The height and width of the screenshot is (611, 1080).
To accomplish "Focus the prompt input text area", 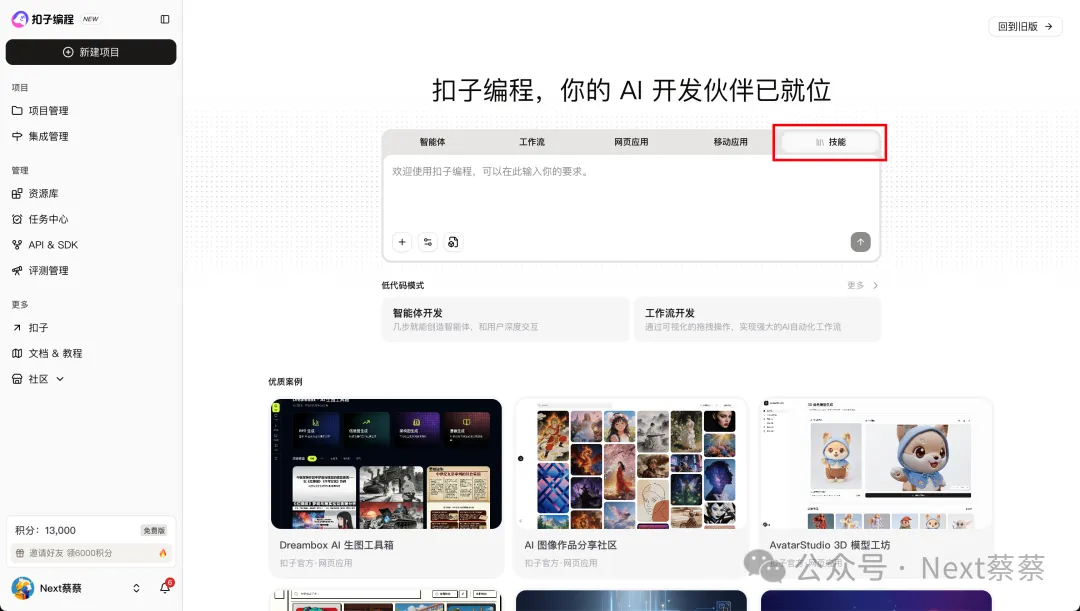I will coord(630,195).
